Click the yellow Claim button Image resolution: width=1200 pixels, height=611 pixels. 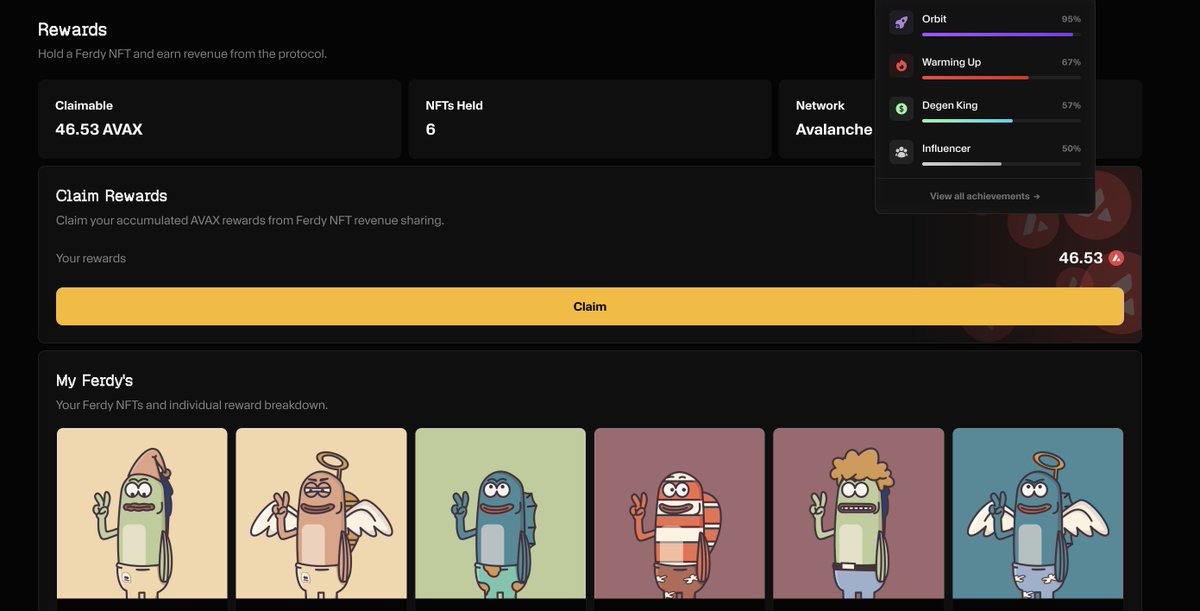click(x=590, y=306)
